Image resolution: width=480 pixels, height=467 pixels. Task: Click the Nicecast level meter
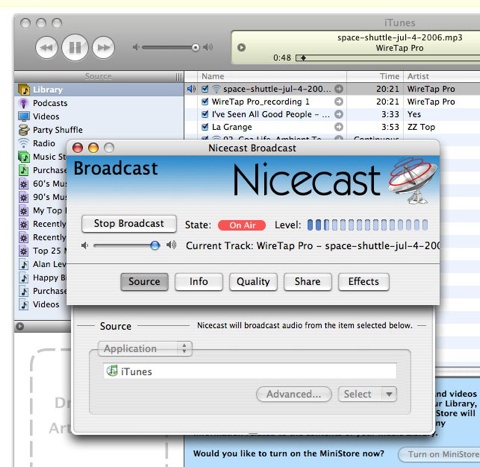pos(367,225)
